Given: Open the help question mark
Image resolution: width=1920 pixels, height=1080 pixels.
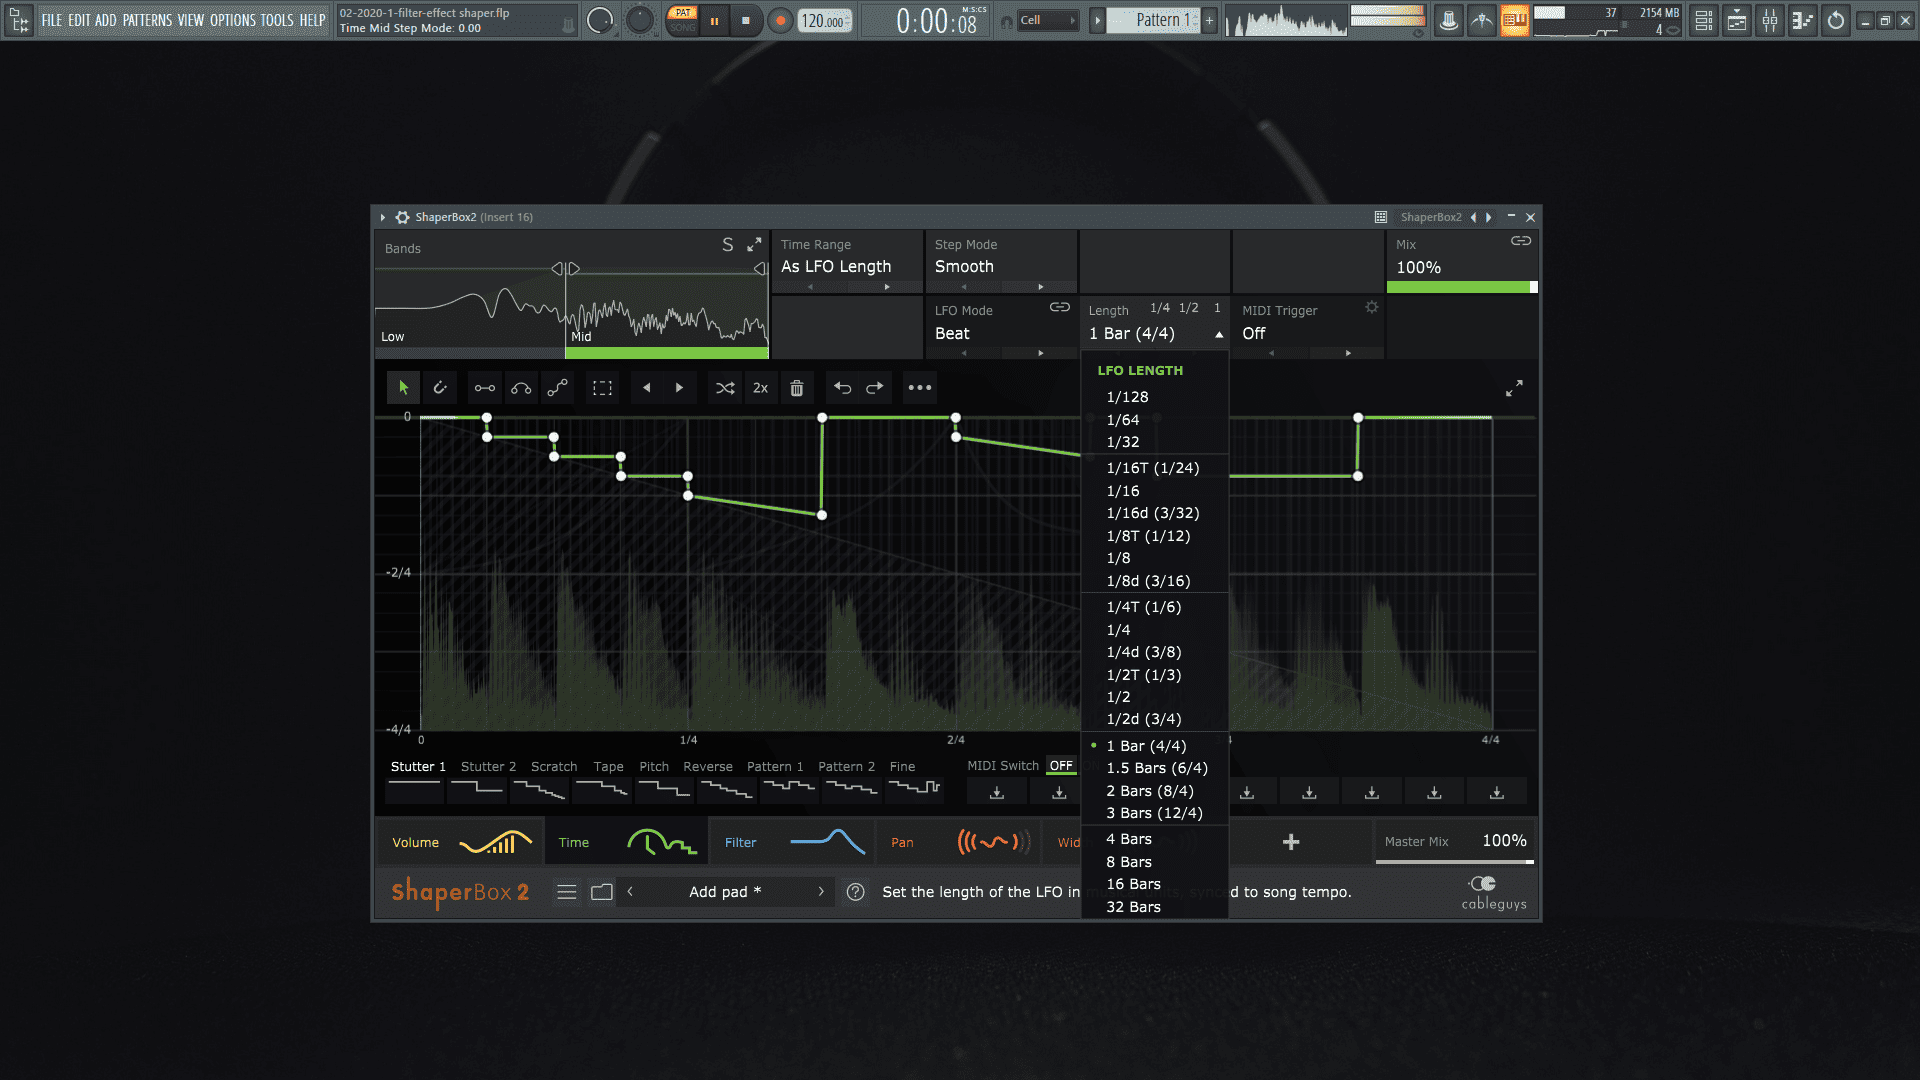Looking at the screenshot, I should click(856, 892).
